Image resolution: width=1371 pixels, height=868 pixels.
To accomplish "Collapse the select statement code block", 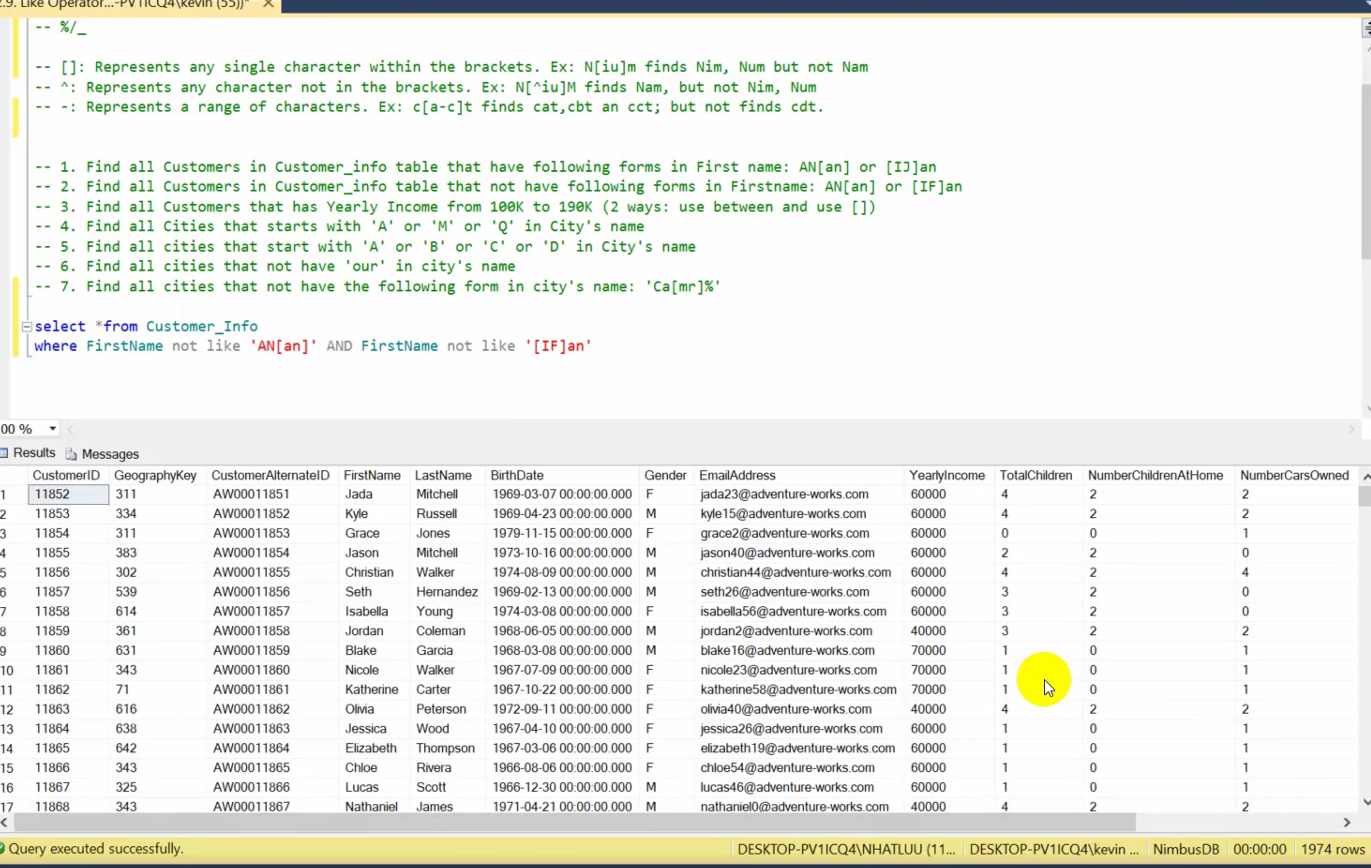I will coord(26,327).
